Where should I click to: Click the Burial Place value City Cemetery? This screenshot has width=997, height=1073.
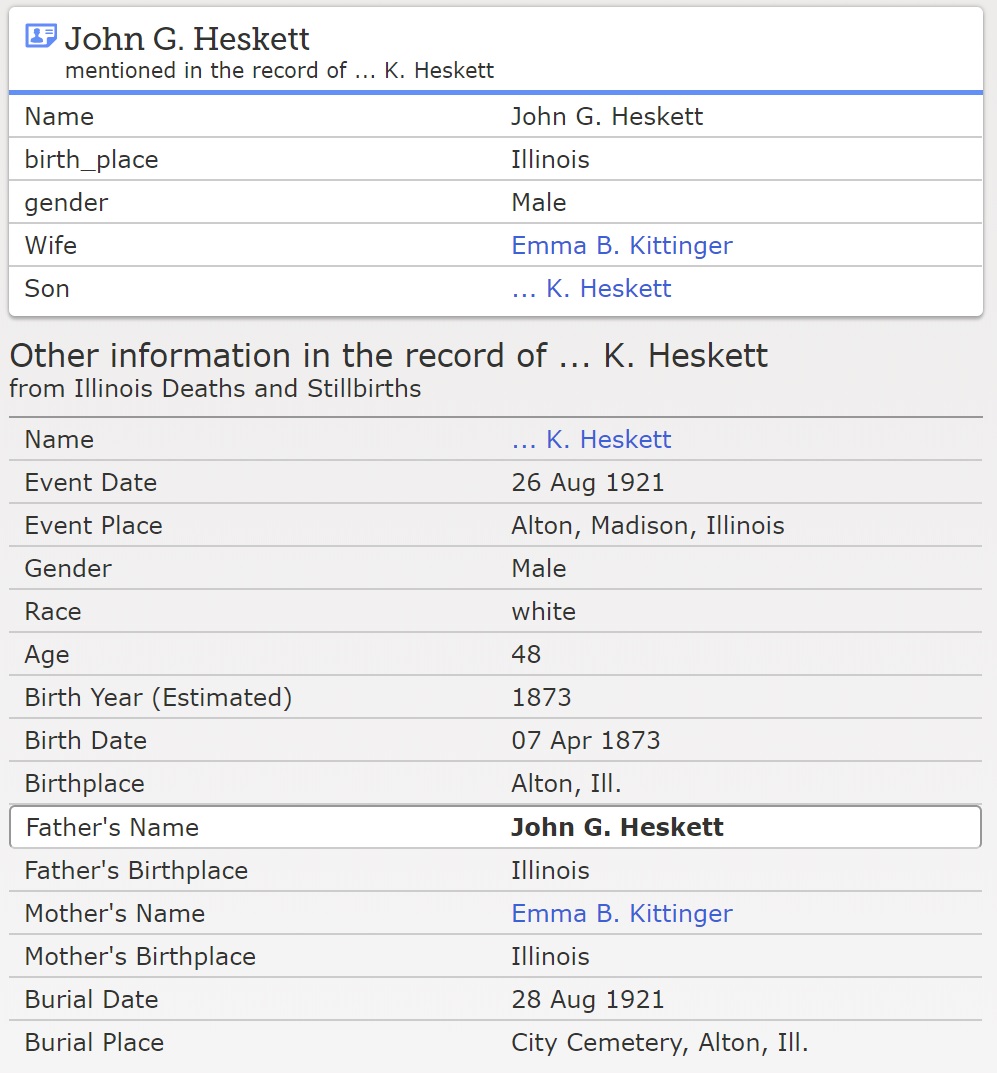click(659, 1042)
